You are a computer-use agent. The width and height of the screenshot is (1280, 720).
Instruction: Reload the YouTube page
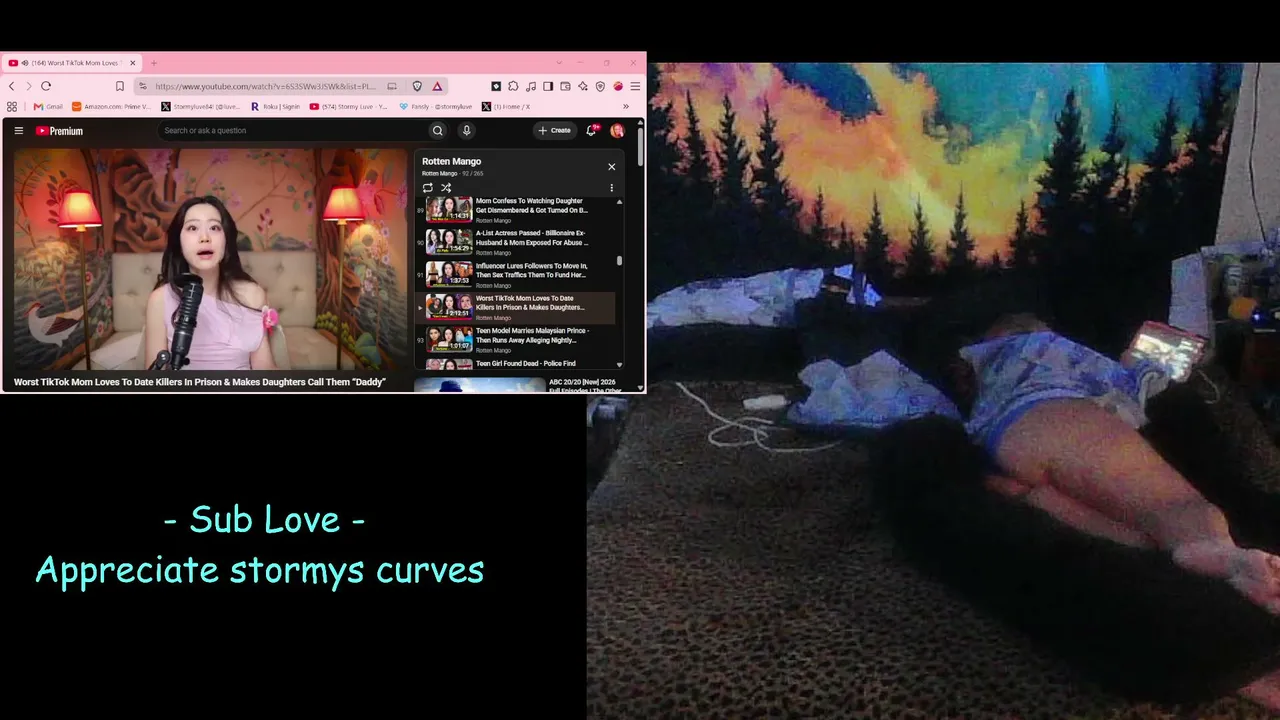pyautogui.click(x=46, y=86)
